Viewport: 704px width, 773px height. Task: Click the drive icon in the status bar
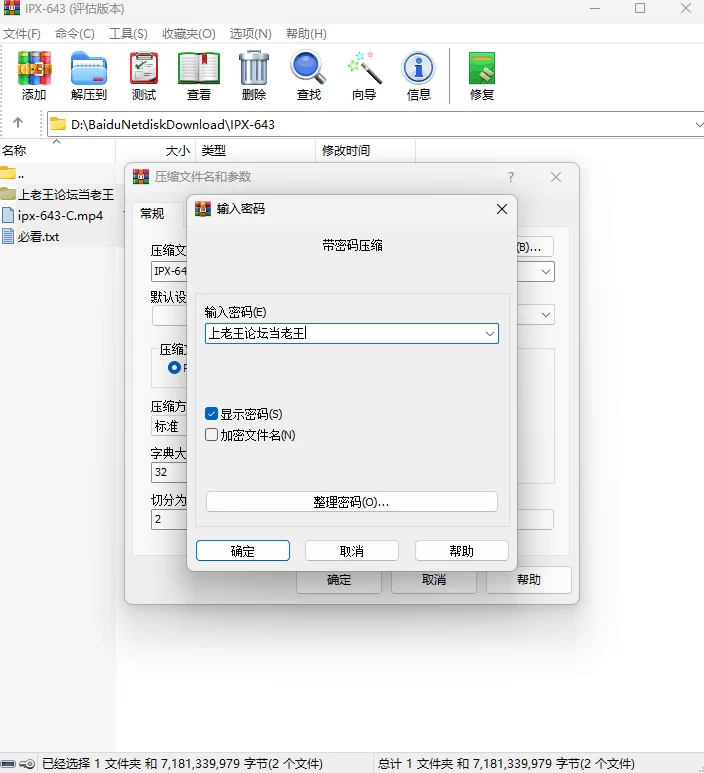click(8, 764)
